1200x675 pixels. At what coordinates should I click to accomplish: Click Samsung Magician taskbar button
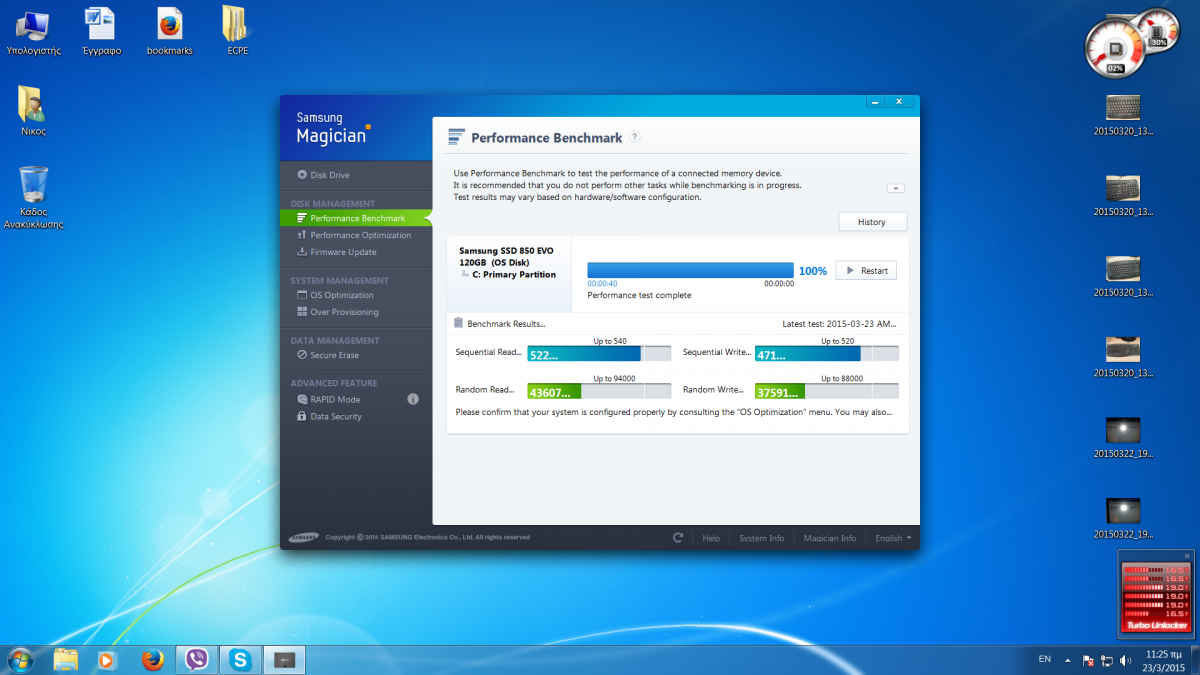coord(285,660)
